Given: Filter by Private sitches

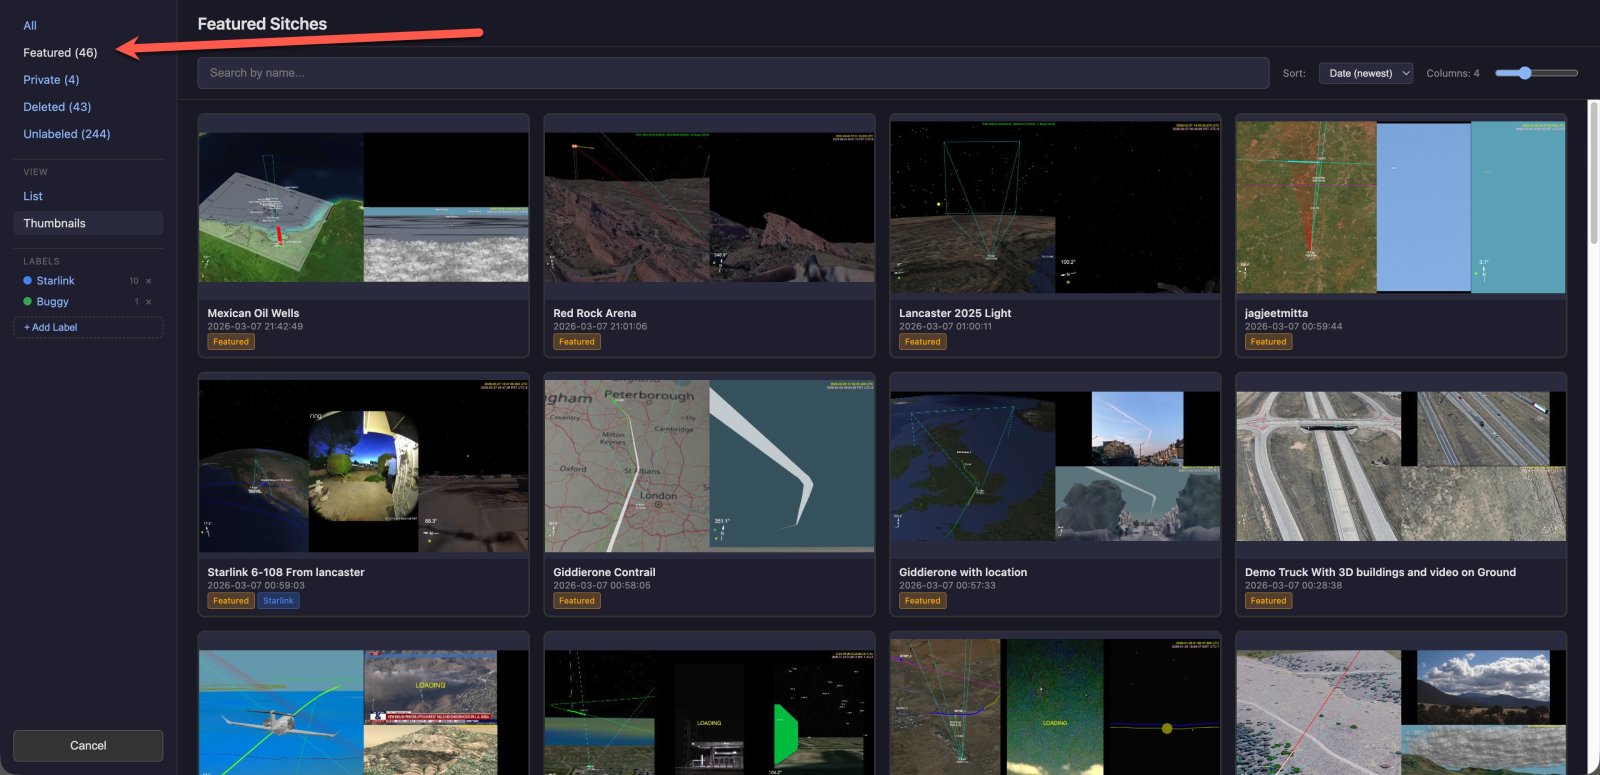Looking at the screenshot, I should coord(51,80).
